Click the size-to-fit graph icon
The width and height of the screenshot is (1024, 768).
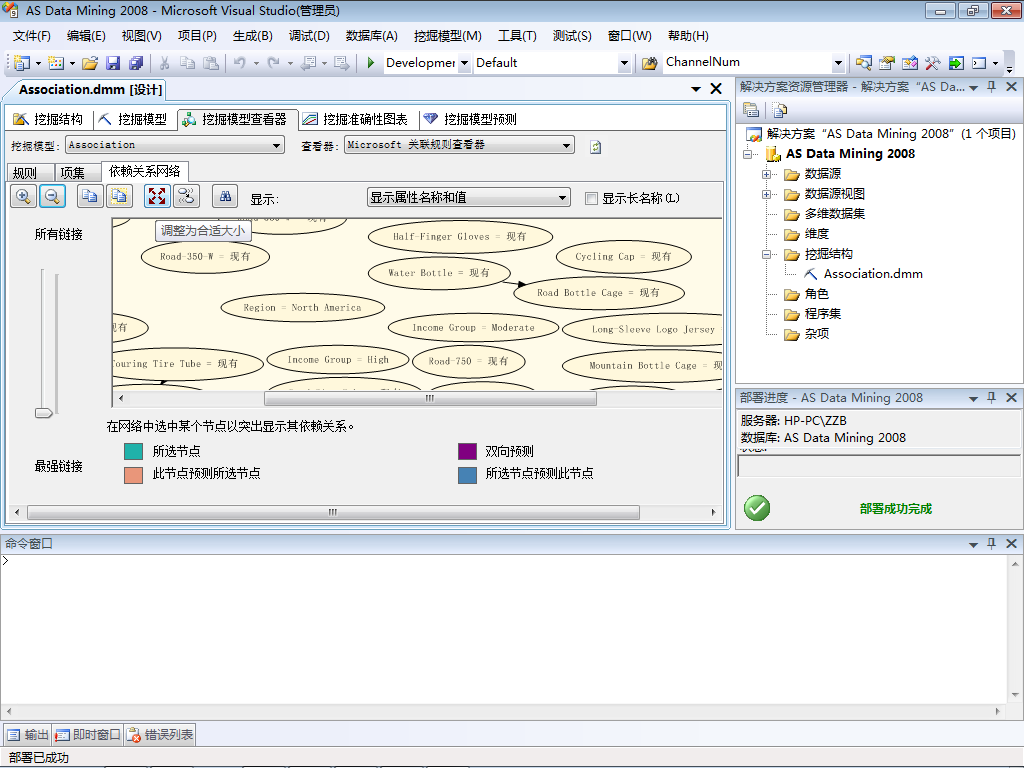point(157,197)
